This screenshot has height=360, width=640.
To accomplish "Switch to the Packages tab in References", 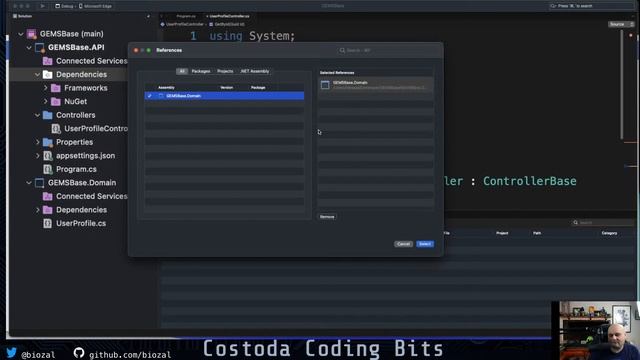I will 201,71.
